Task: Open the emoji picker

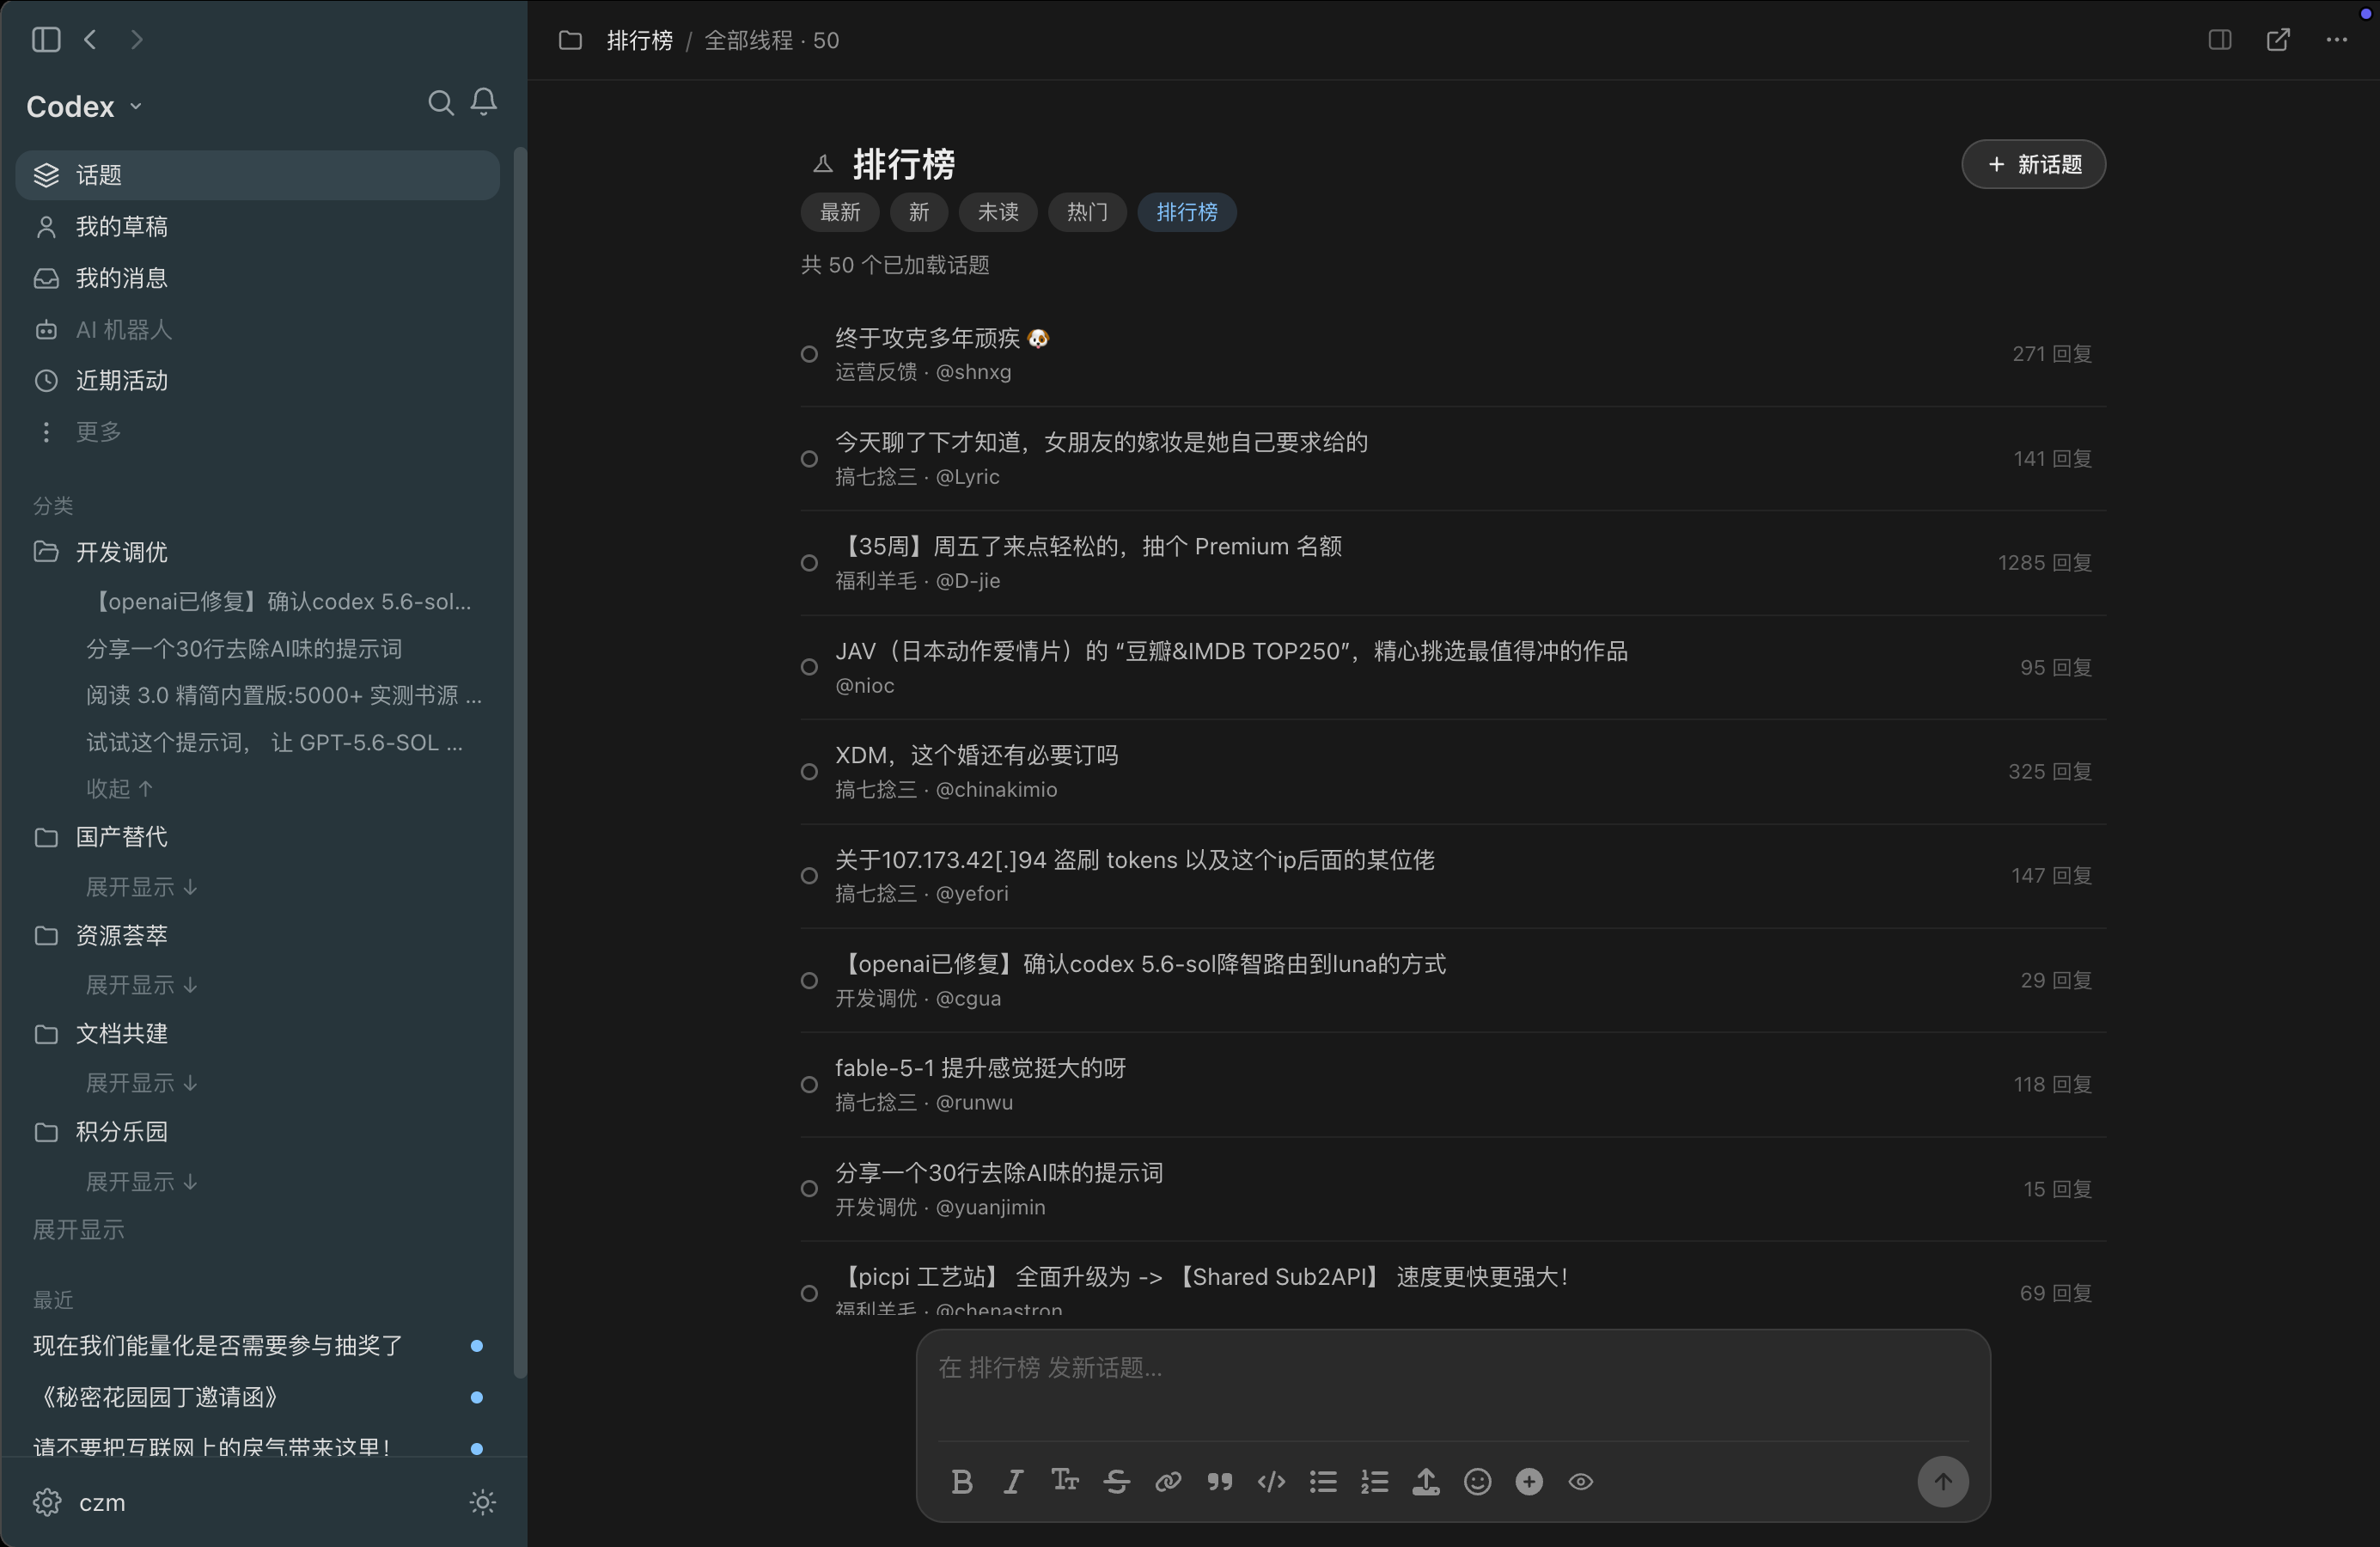Action: [1477, 1481]
